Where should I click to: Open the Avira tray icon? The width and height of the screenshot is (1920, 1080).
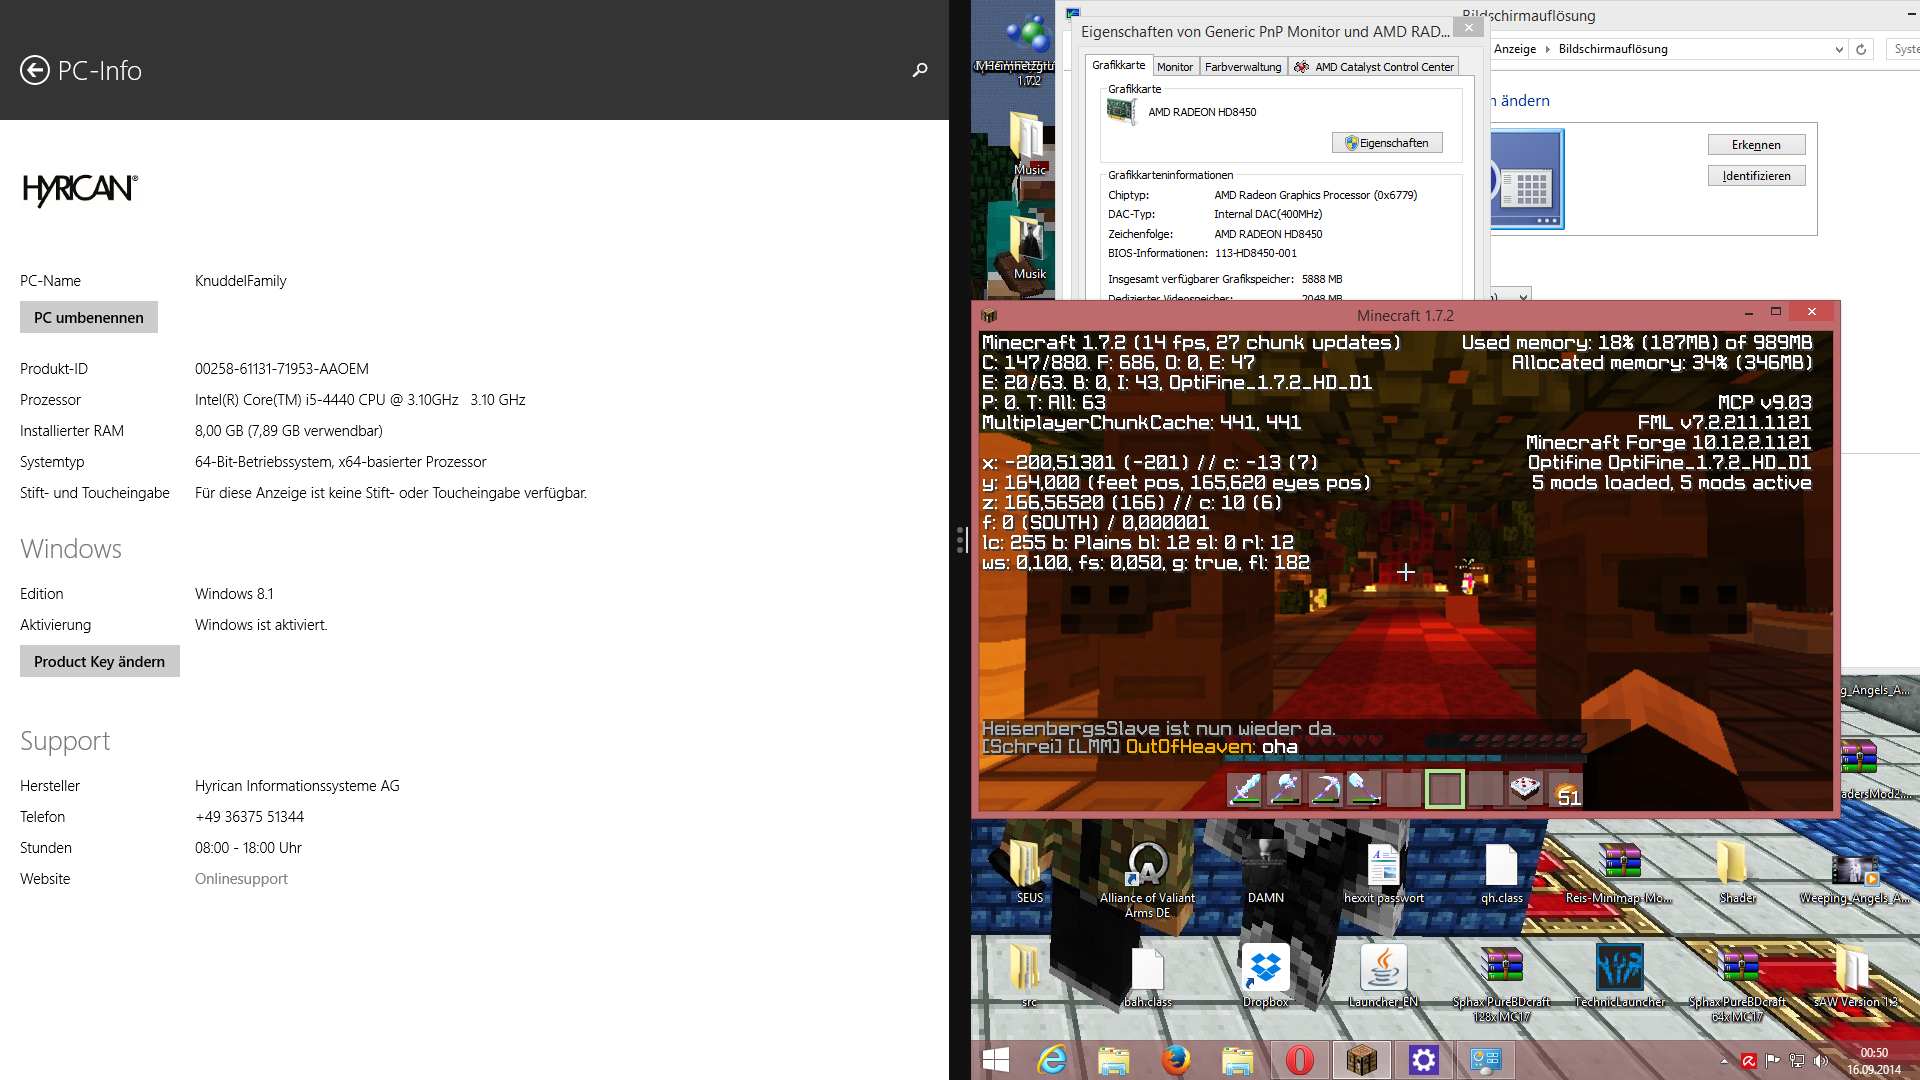pyautogui.click(x=1749, y=1061)
